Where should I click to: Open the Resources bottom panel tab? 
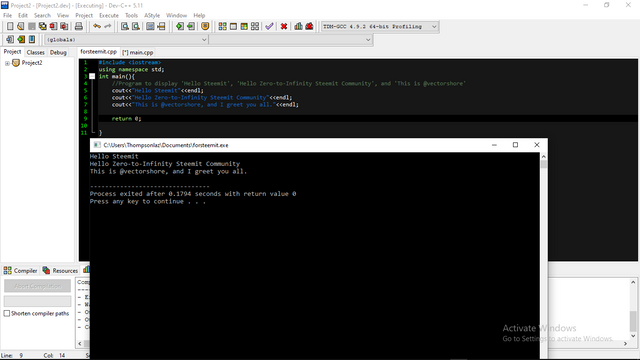60,270
